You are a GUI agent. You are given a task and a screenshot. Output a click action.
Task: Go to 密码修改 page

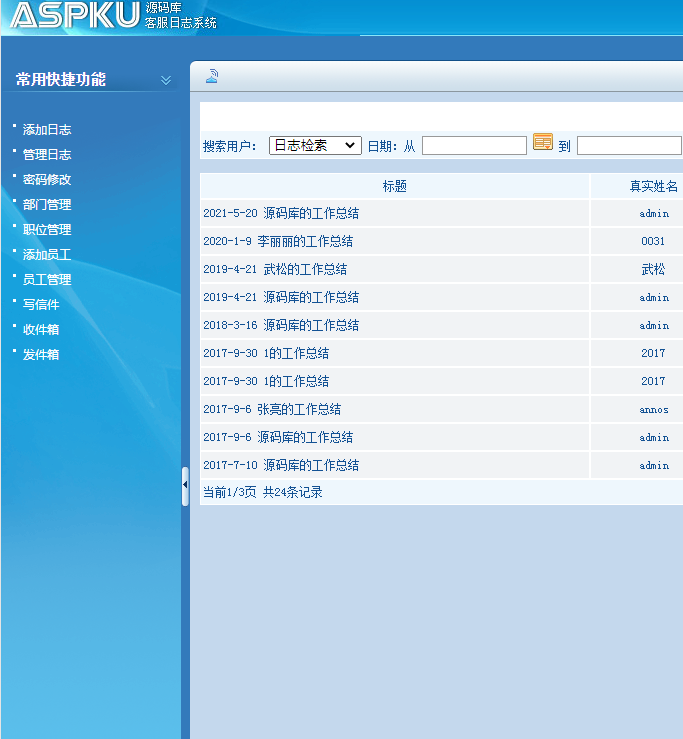pyautogui.click(x=47, y=180)
